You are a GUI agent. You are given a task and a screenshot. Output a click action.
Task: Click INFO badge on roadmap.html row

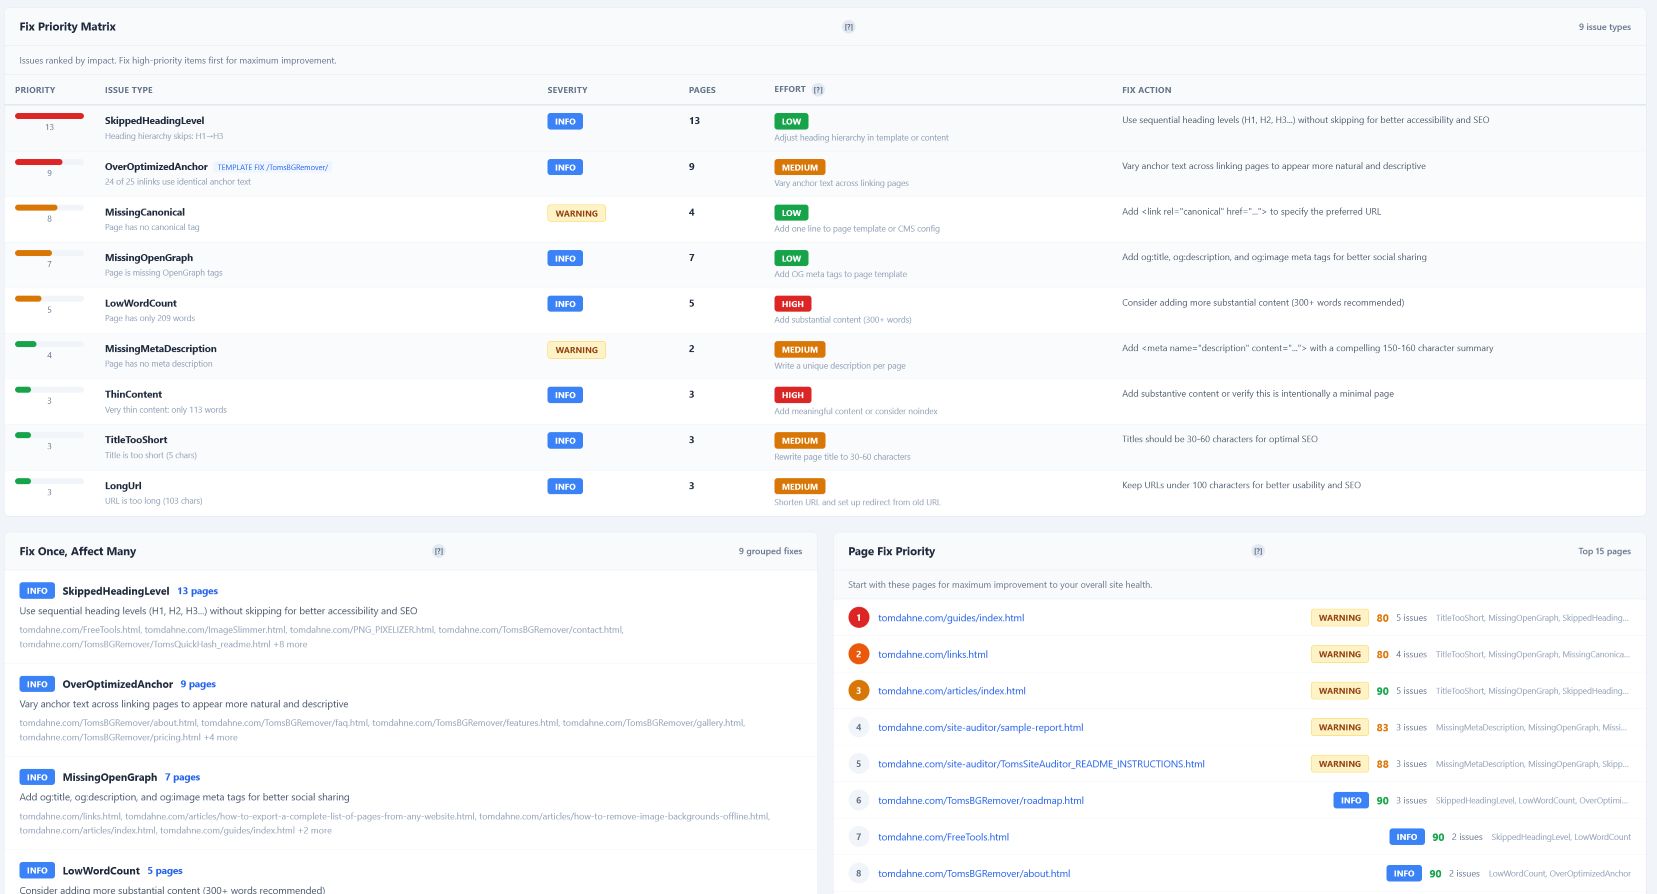click(1351, 800)
